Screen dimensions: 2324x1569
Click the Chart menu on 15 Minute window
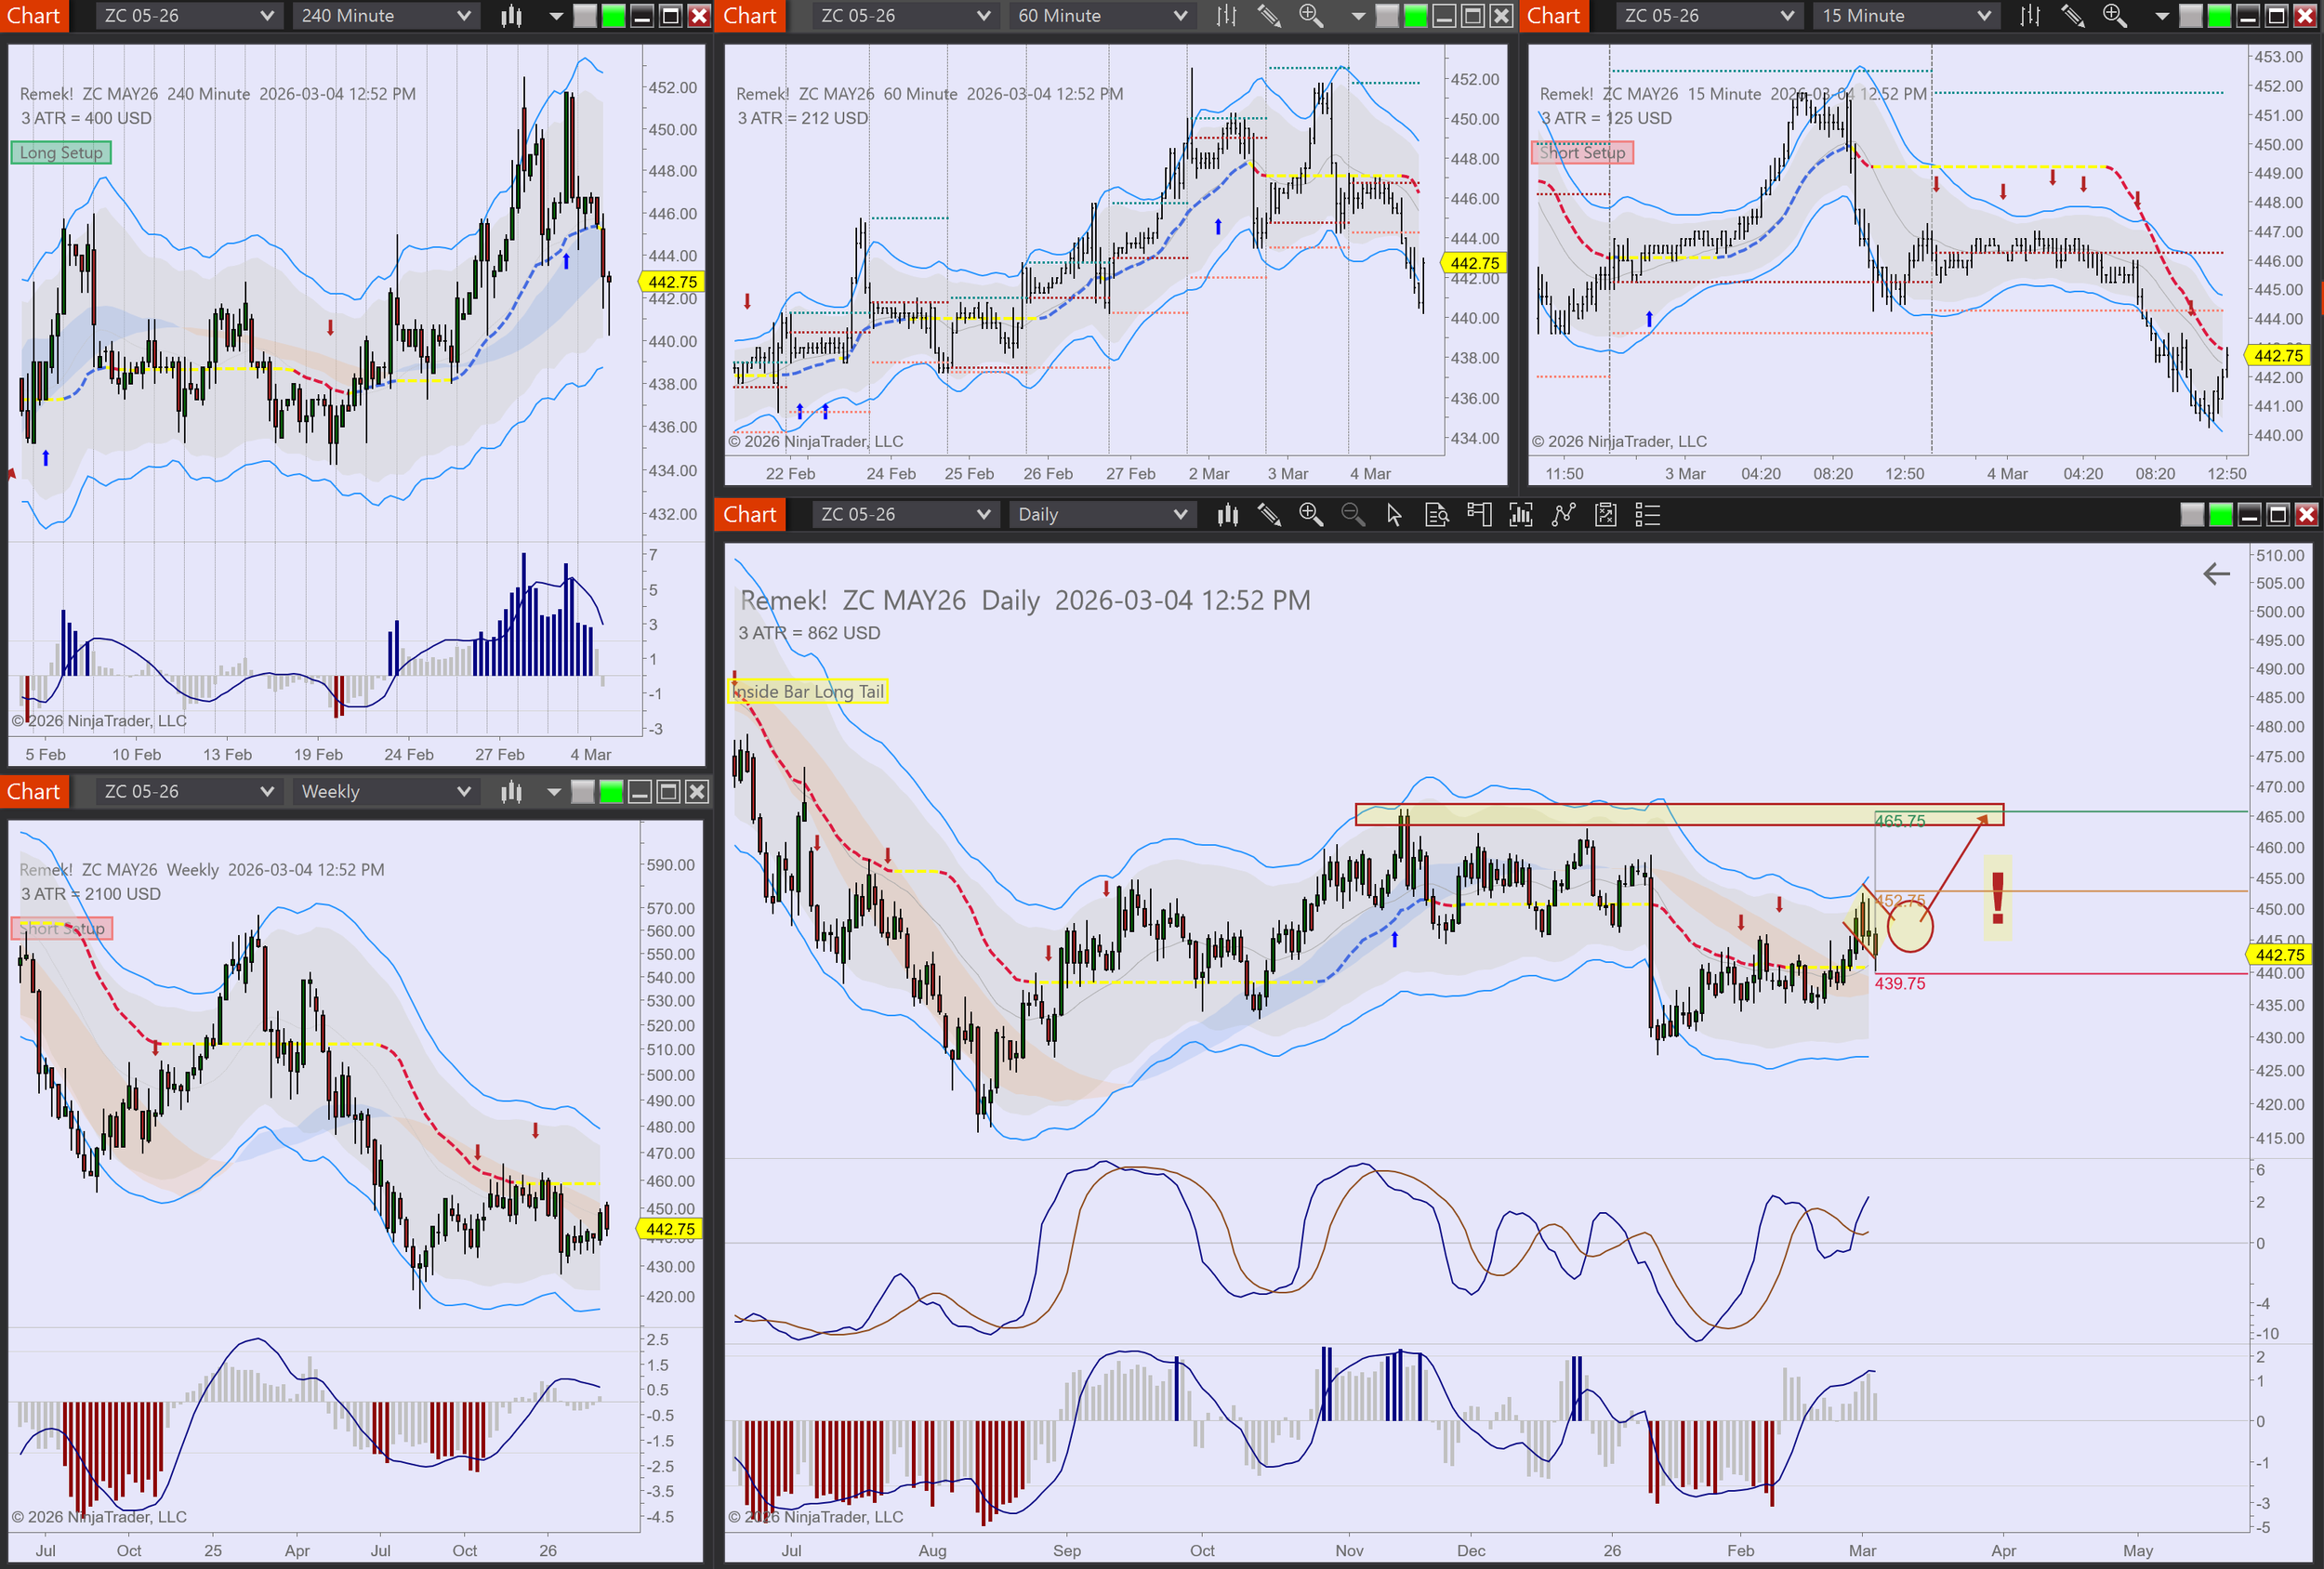tap(1553, 16)
